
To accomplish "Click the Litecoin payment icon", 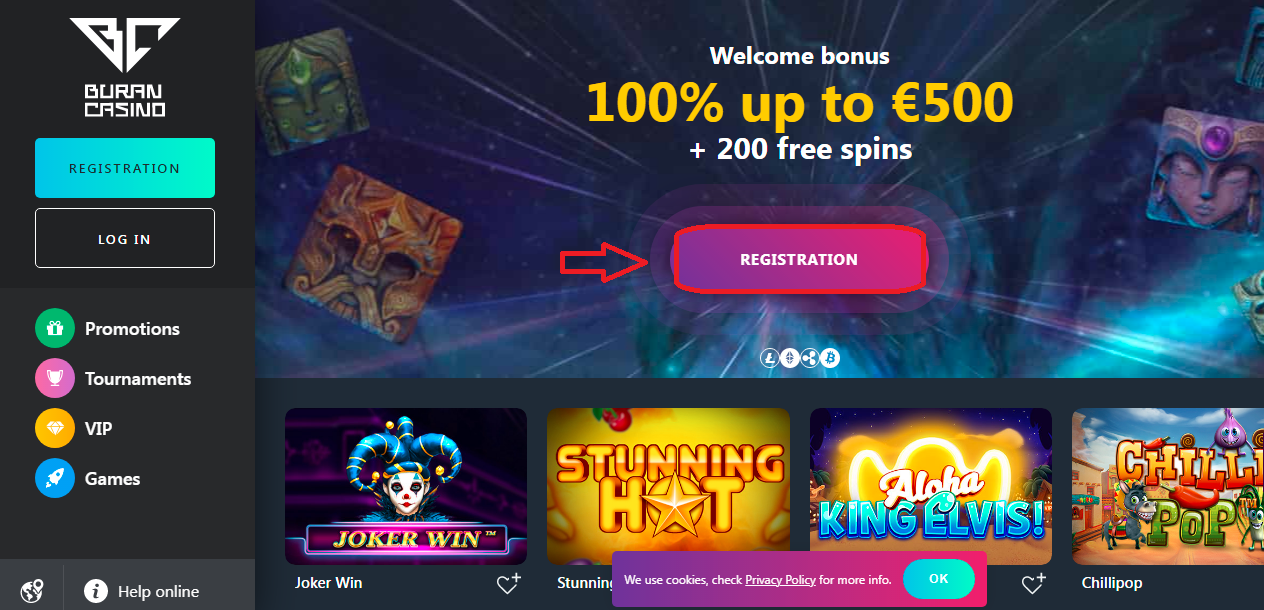I will coord(770,357).
